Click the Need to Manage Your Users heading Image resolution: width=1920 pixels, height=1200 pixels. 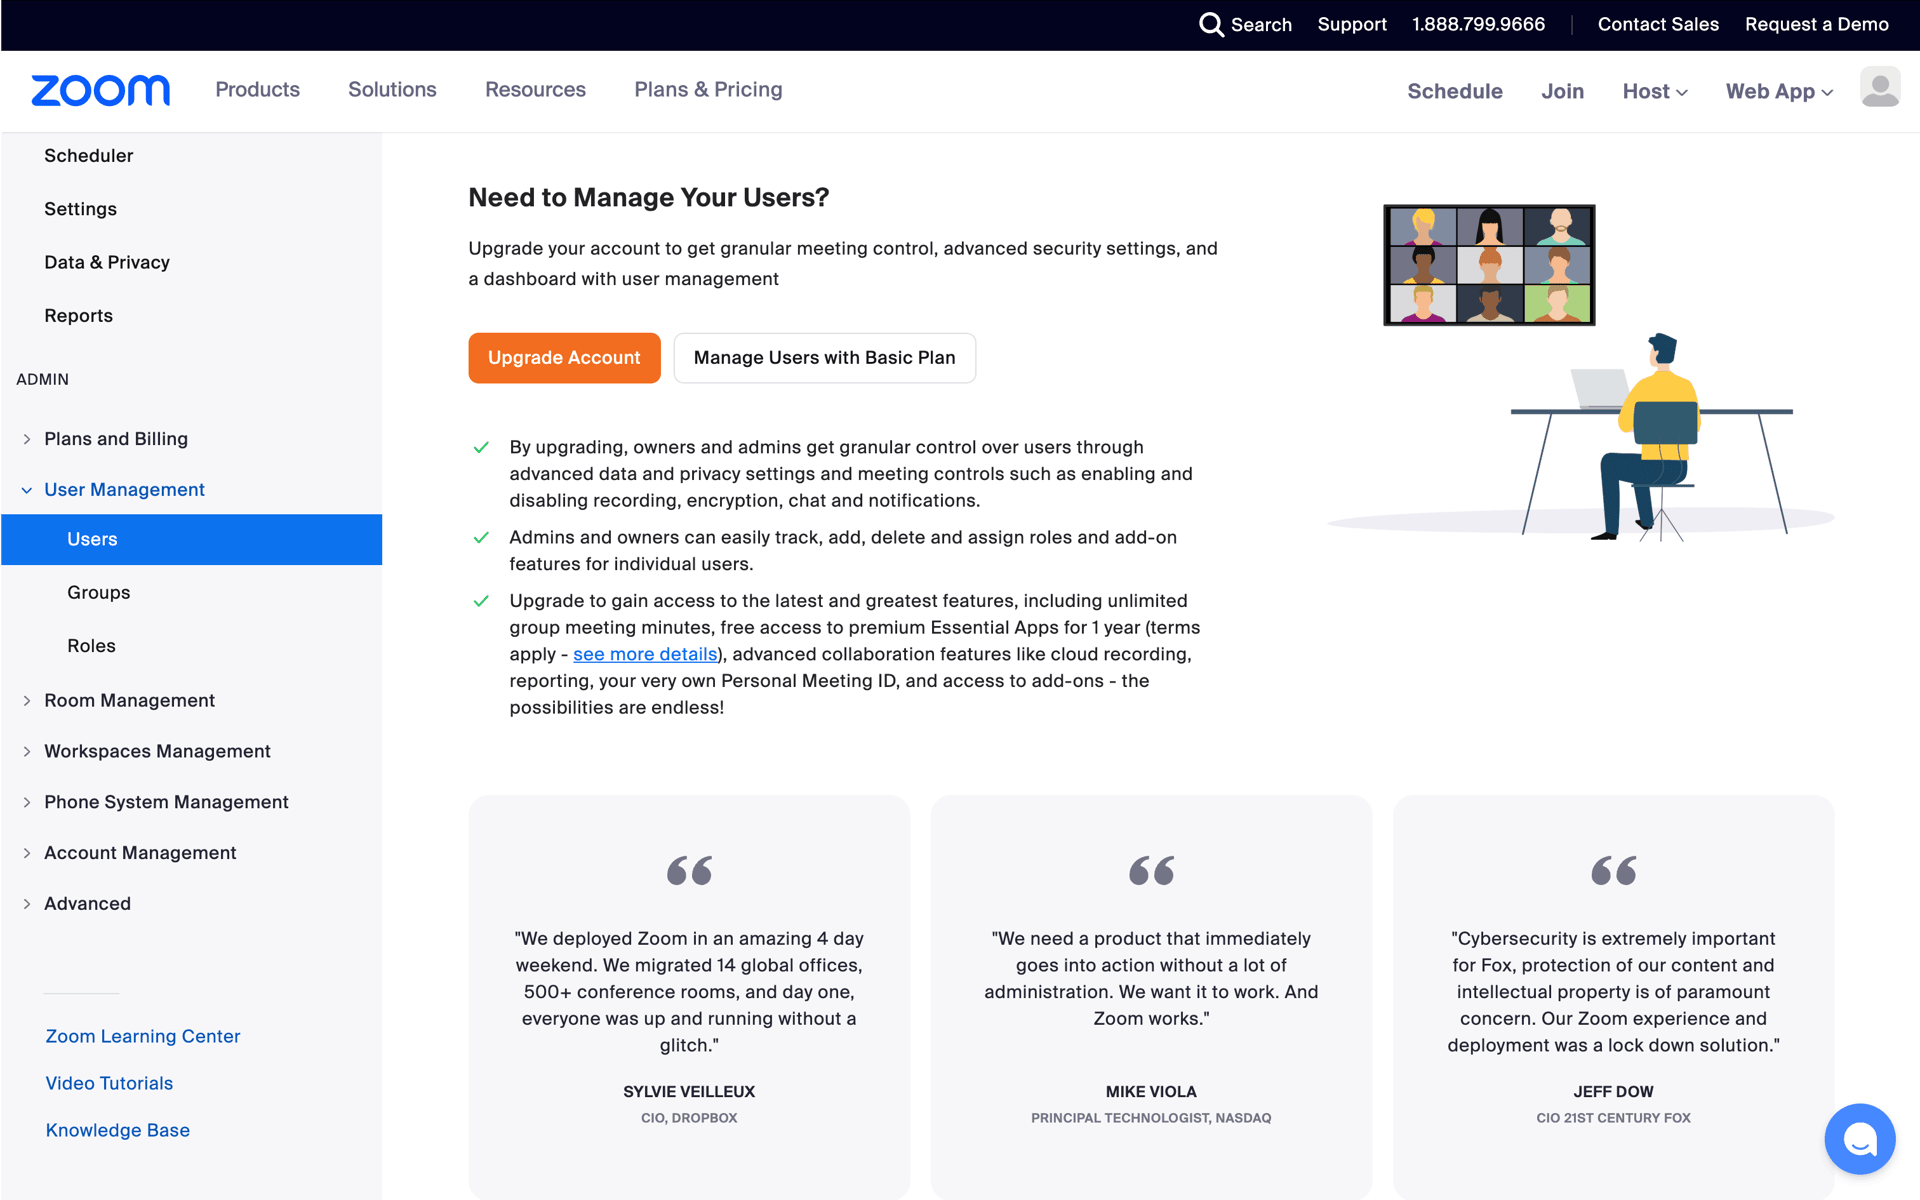[648, 198]
